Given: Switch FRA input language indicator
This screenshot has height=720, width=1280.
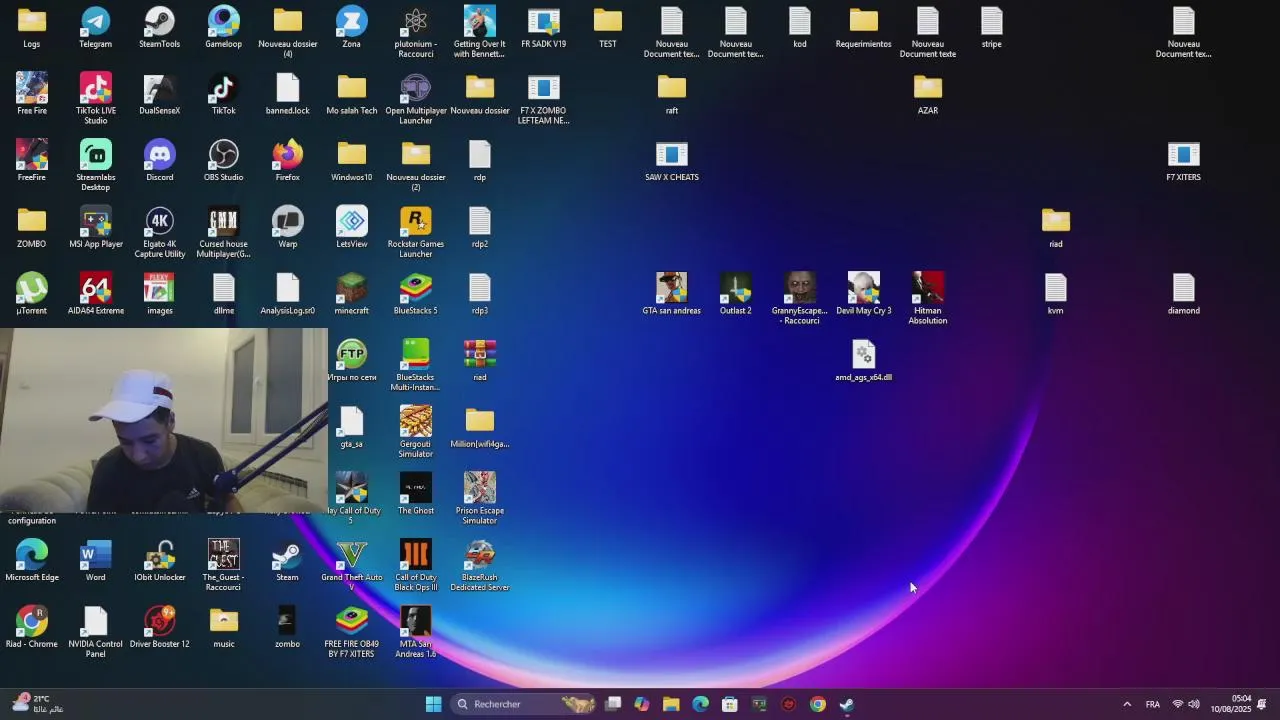Looking at the screenshot, I should [x=1153, y=704].
